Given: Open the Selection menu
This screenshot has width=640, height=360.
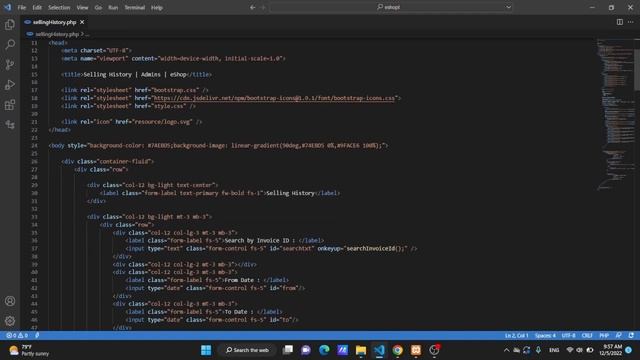Looking at the screenshot, I should pyautogui.click(x=59, y=7).
